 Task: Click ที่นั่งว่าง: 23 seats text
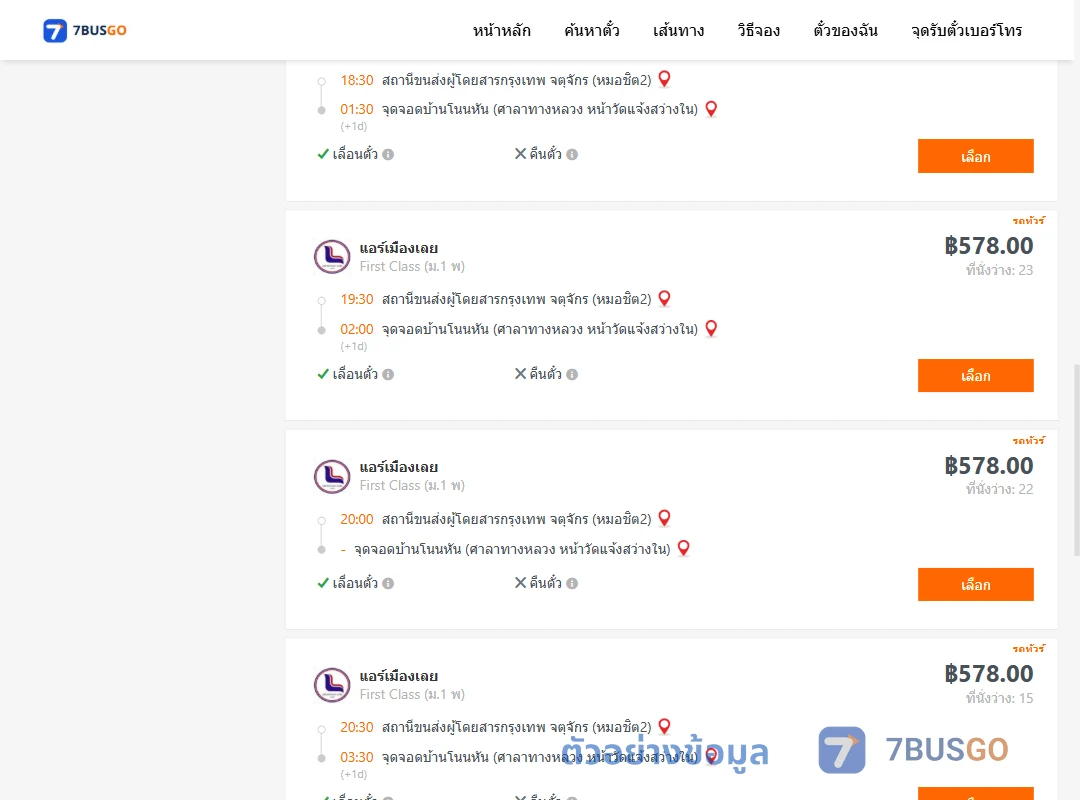[999, 270]
